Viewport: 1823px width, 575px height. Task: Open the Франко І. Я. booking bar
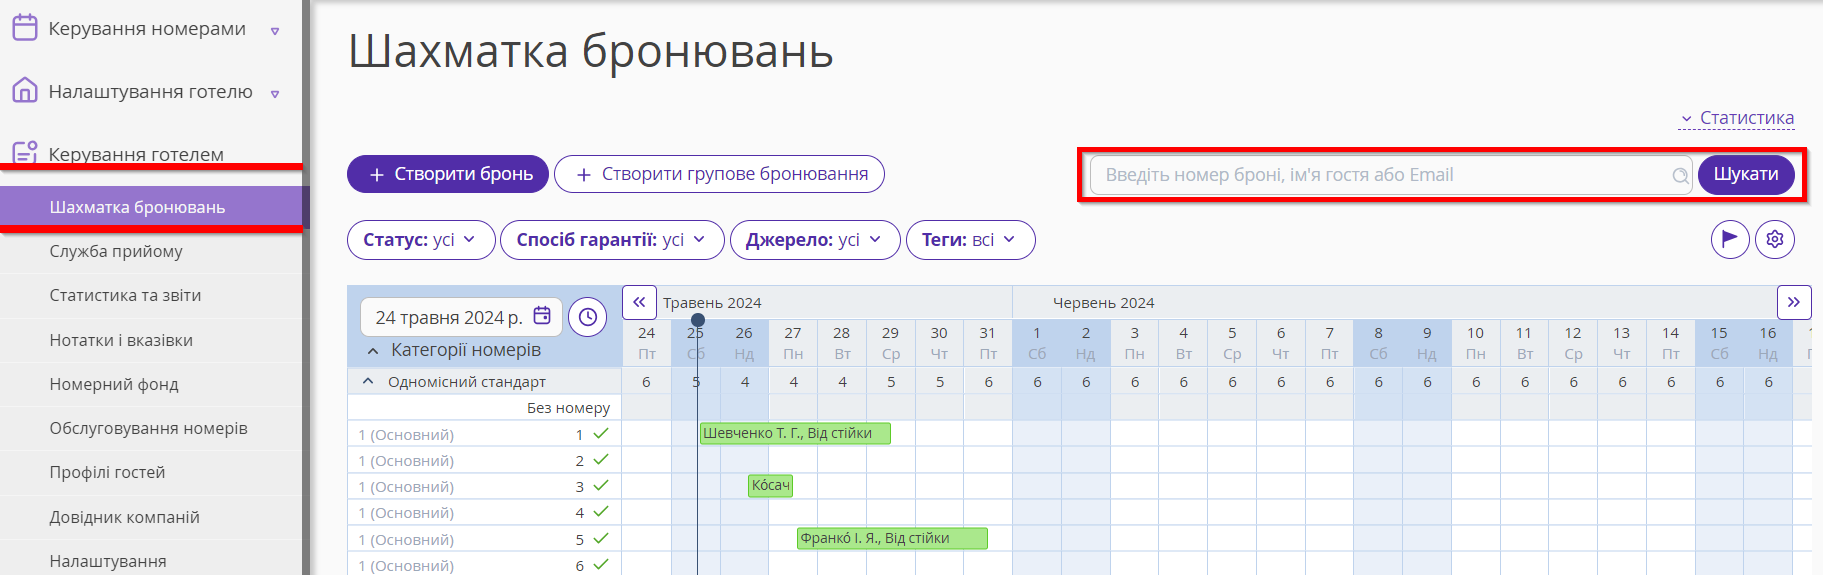click(x=892, y=538)
